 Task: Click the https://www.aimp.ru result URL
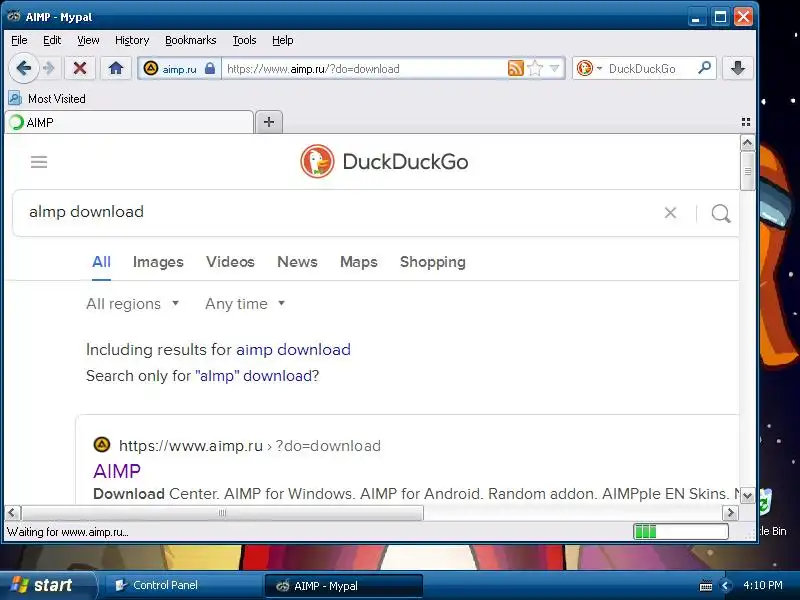point(249,446)
